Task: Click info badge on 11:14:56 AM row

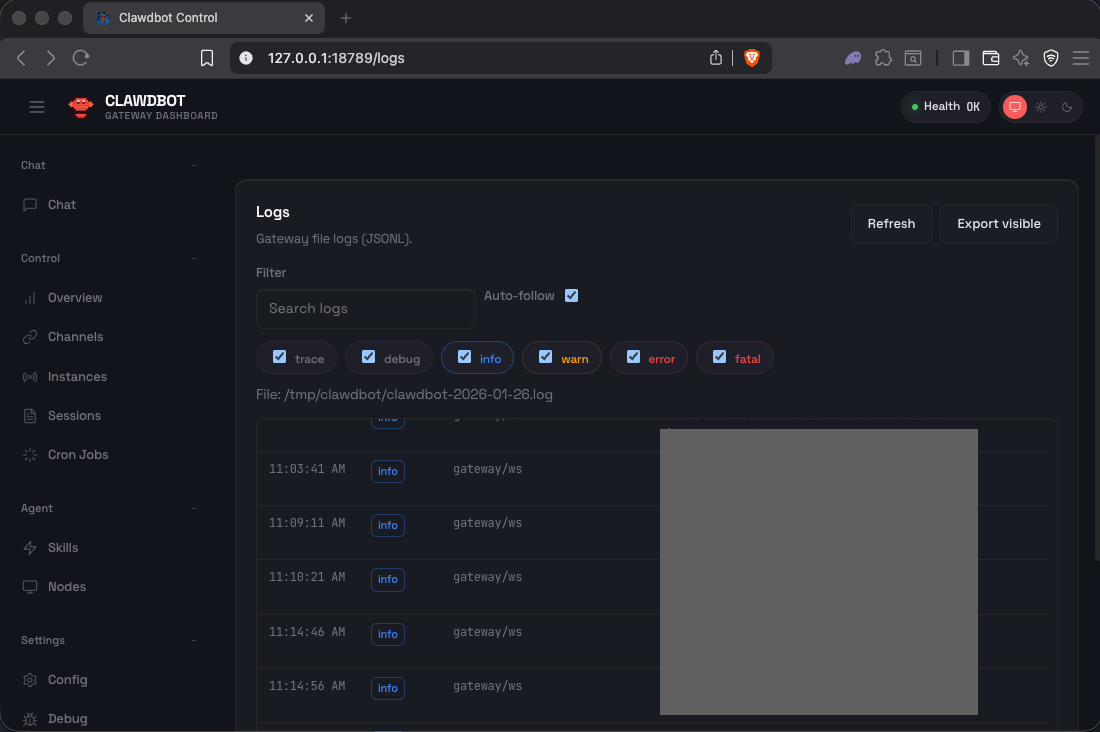Action: (x=388, y=688)
